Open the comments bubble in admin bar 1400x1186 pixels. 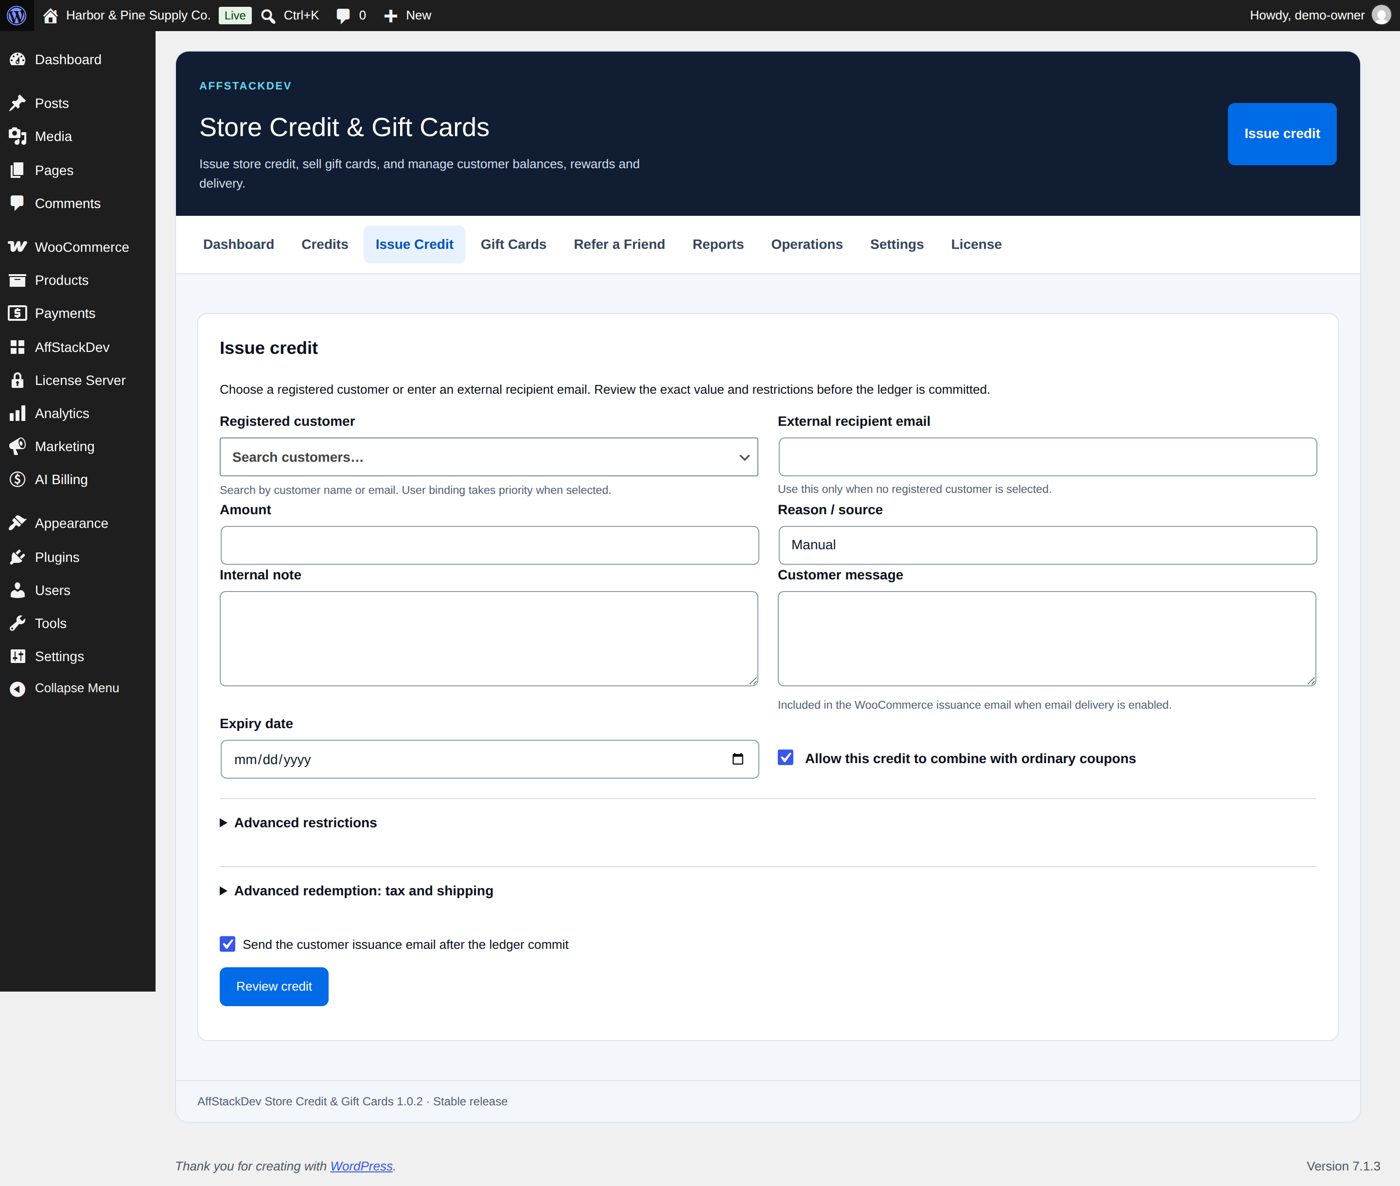[343, 16]
